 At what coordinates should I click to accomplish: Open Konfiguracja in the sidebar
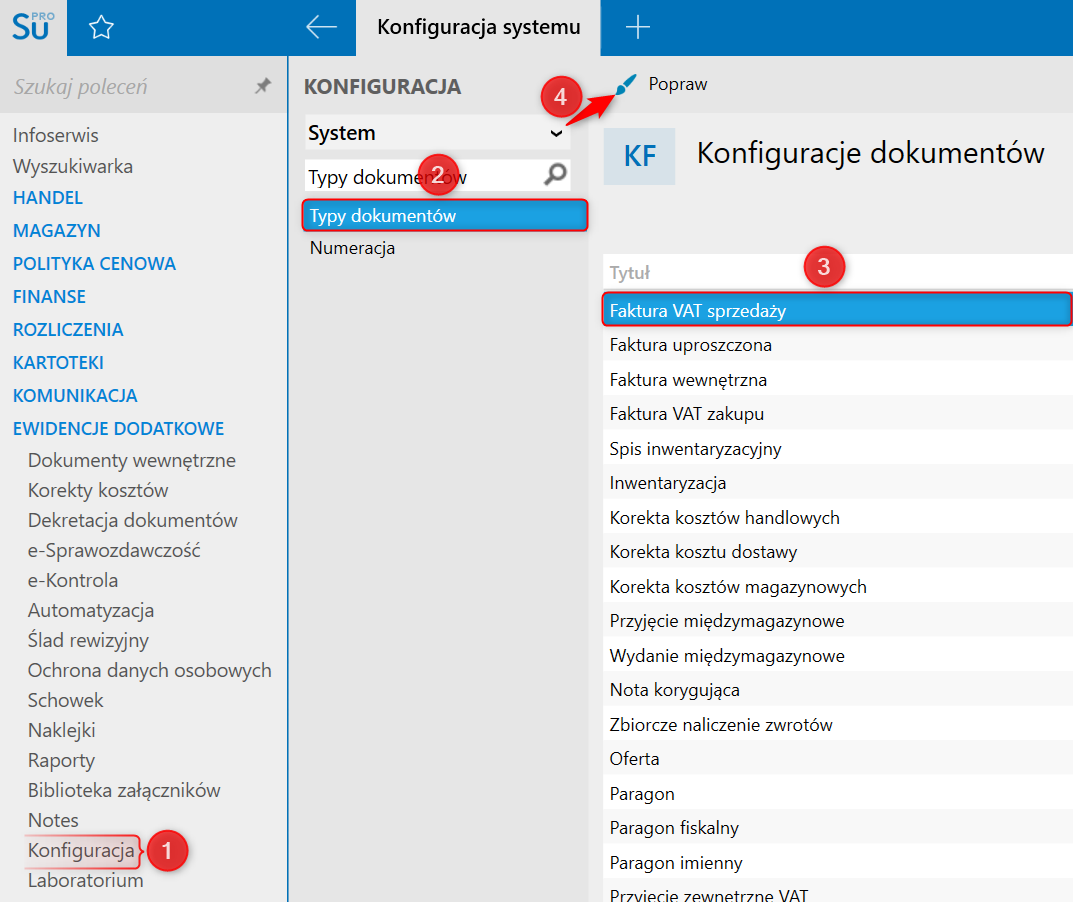pyautogui.click(x=81, y=851)
